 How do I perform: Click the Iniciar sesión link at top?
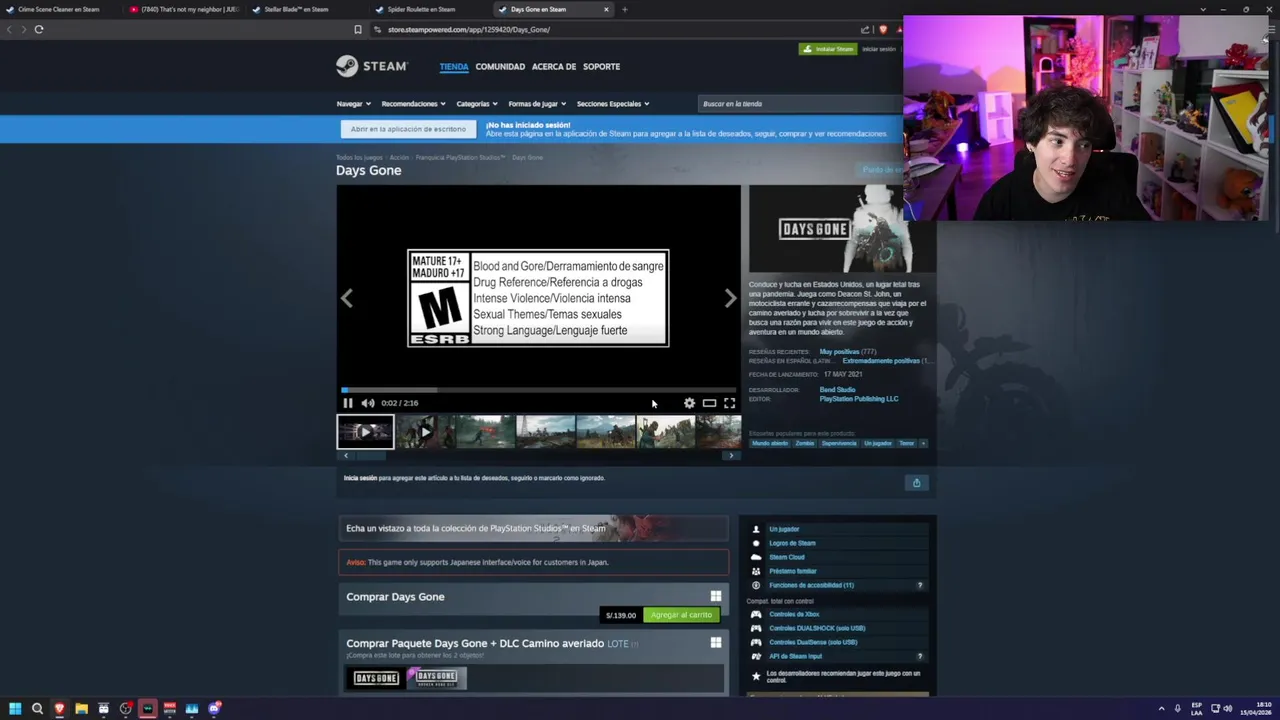(x=879, y=49)
